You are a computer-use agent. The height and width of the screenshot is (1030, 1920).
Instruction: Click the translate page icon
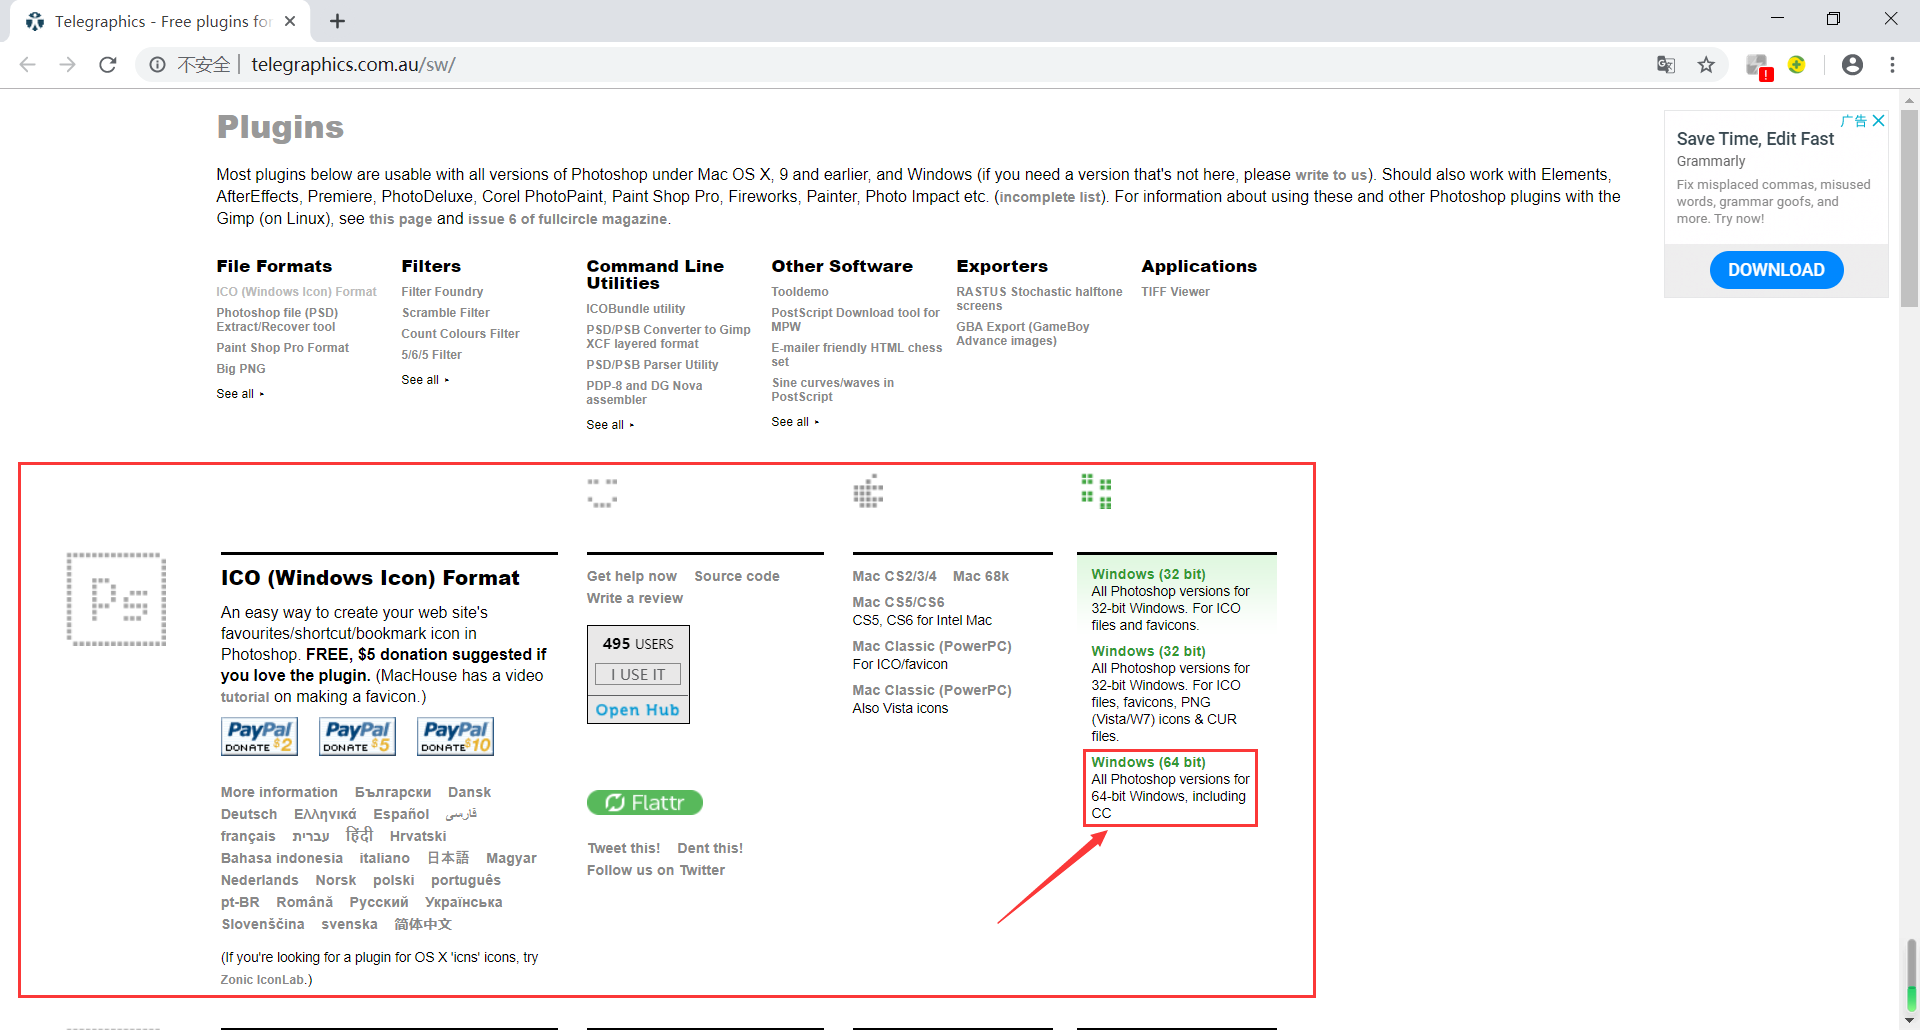click(x=1666, y=65)
